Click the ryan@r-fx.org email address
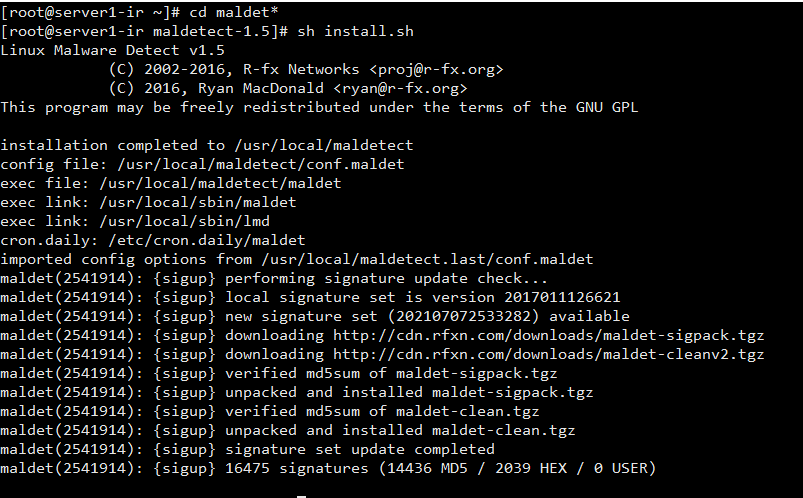Viewport: 803px width, 498px height. pos(400,88)
